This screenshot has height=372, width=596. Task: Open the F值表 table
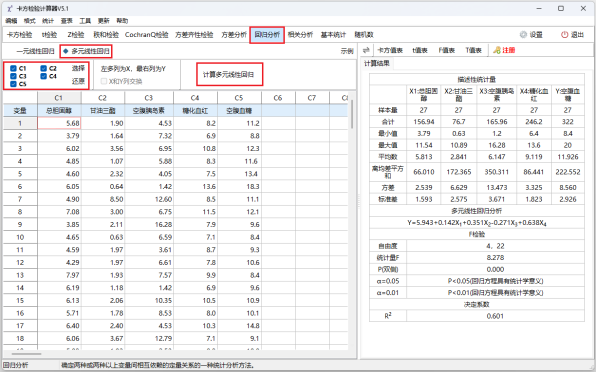(x=447, y=50)
